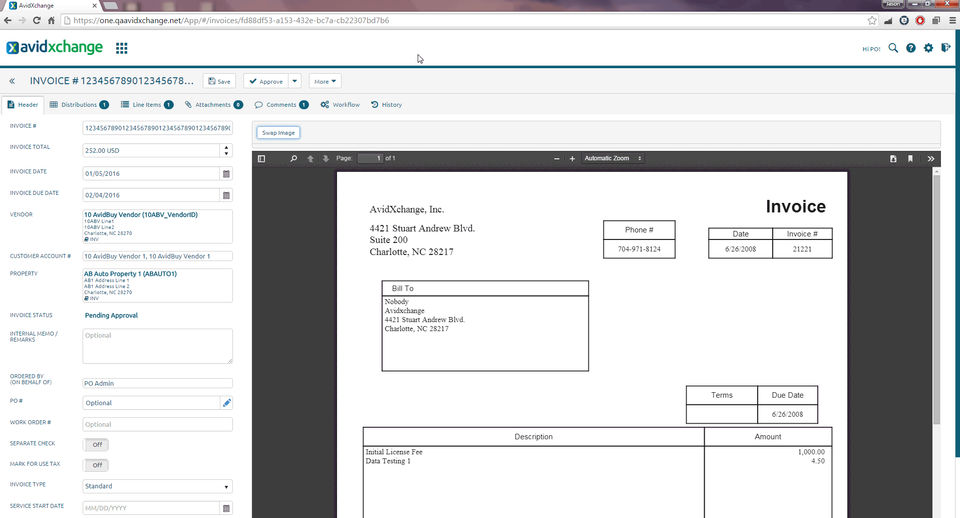The height and width of the screenshot is (518, 960).
Task: Toggle the Mark For Use Tax switch
Action: (x=96, y=465)
